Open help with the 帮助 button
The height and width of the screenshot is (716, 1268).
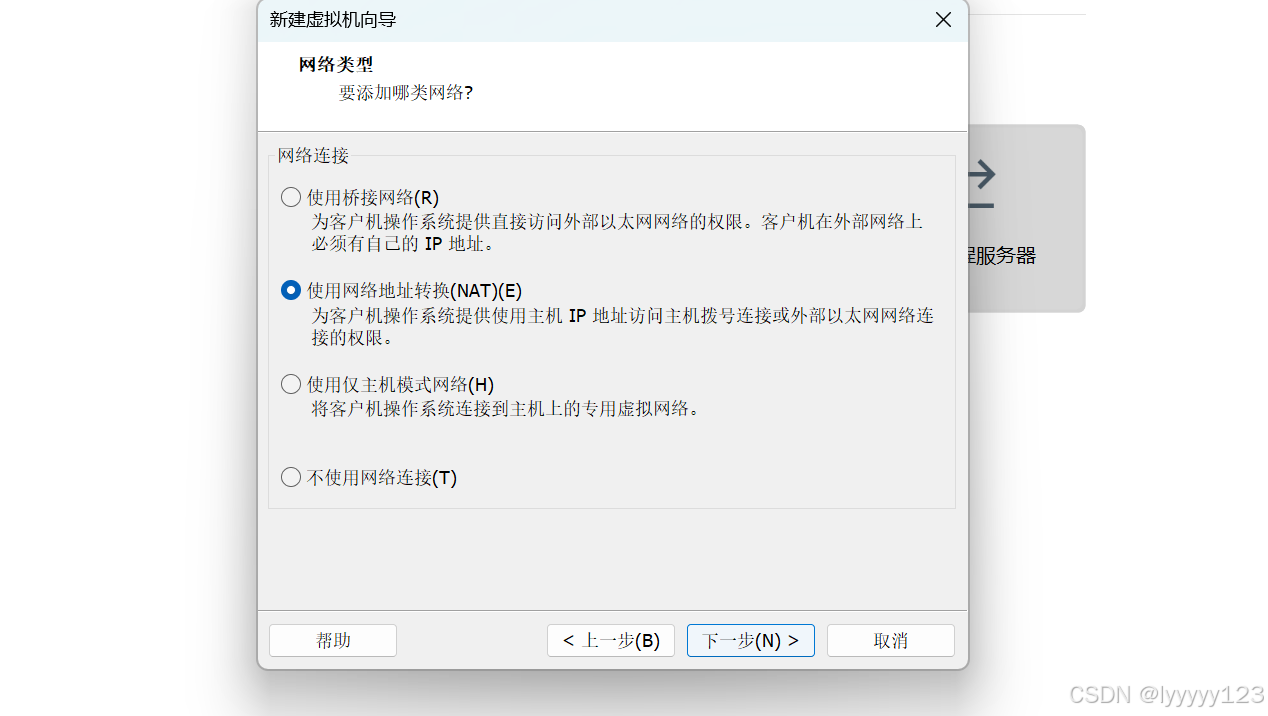point(332,640)
